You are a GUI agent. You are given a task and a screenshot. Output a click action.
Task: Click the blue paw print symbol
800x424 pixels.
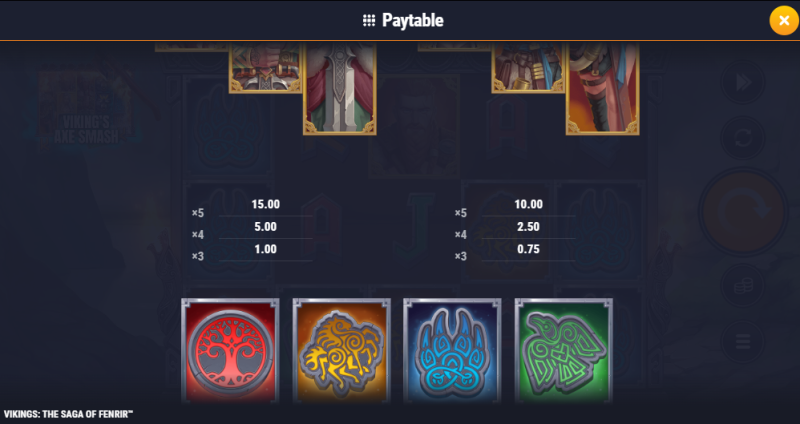point(452,351)
